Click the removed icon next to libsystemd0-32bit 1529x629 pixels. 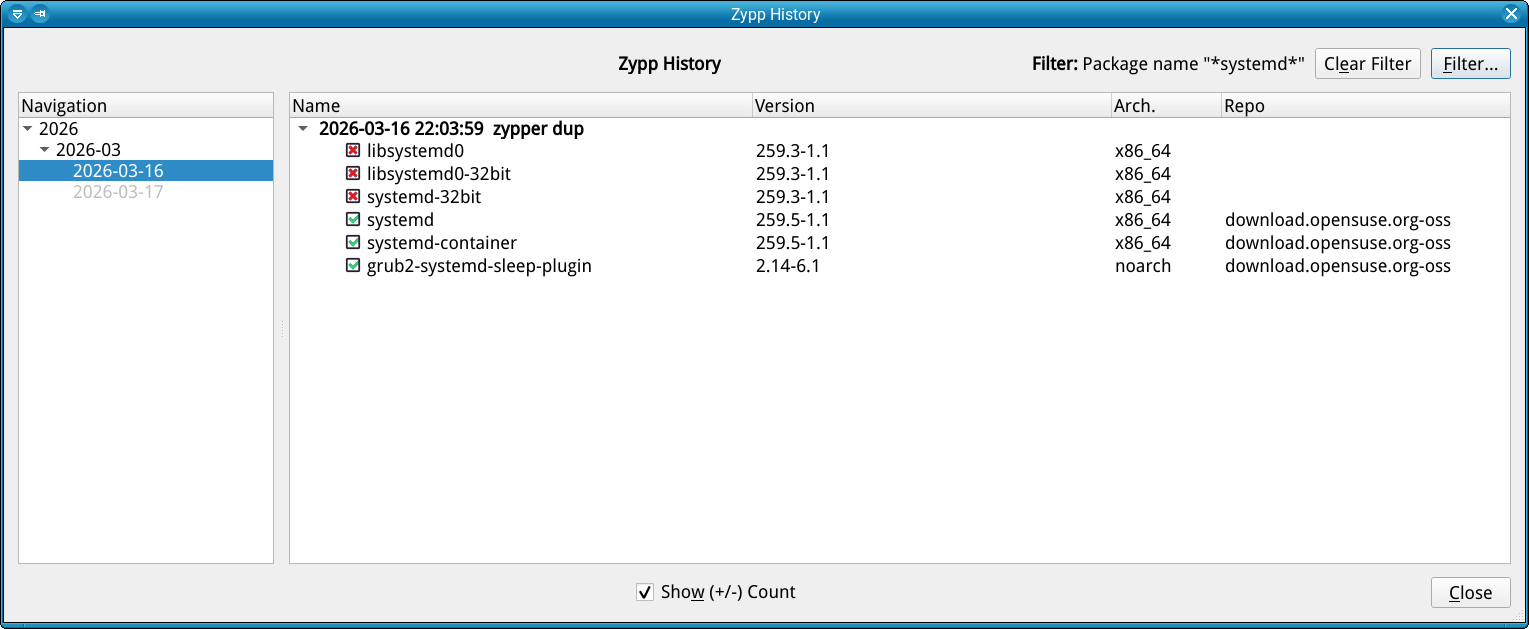pyautogui.click(x=353, y=174)
